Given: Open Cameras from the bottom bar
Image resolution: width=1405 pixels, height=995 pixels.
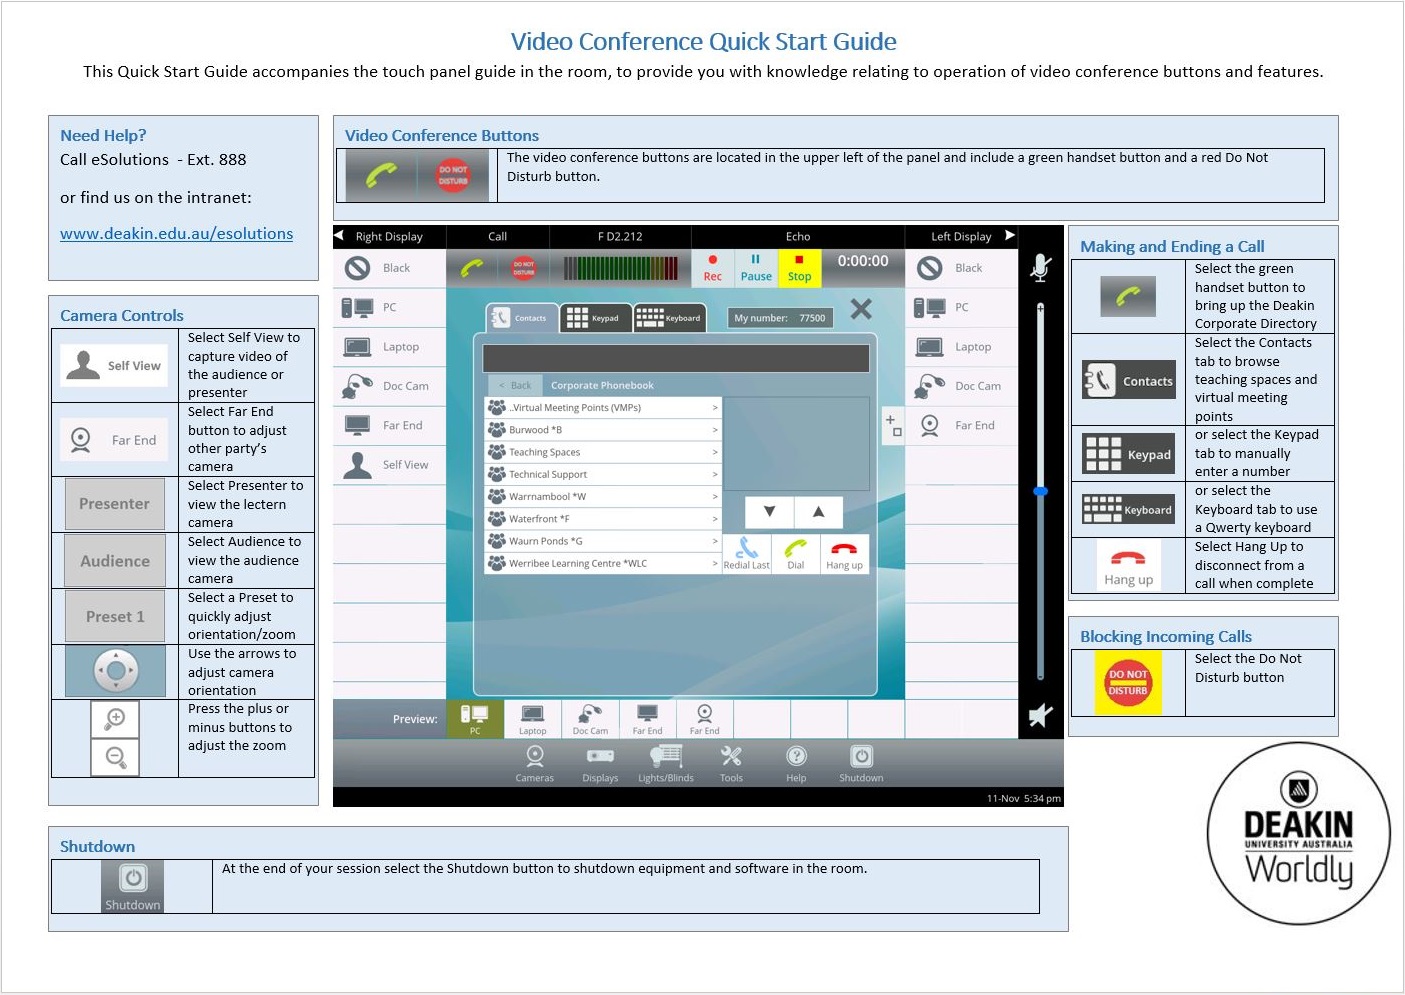Looking at the screenshot, I should (535, 764).
